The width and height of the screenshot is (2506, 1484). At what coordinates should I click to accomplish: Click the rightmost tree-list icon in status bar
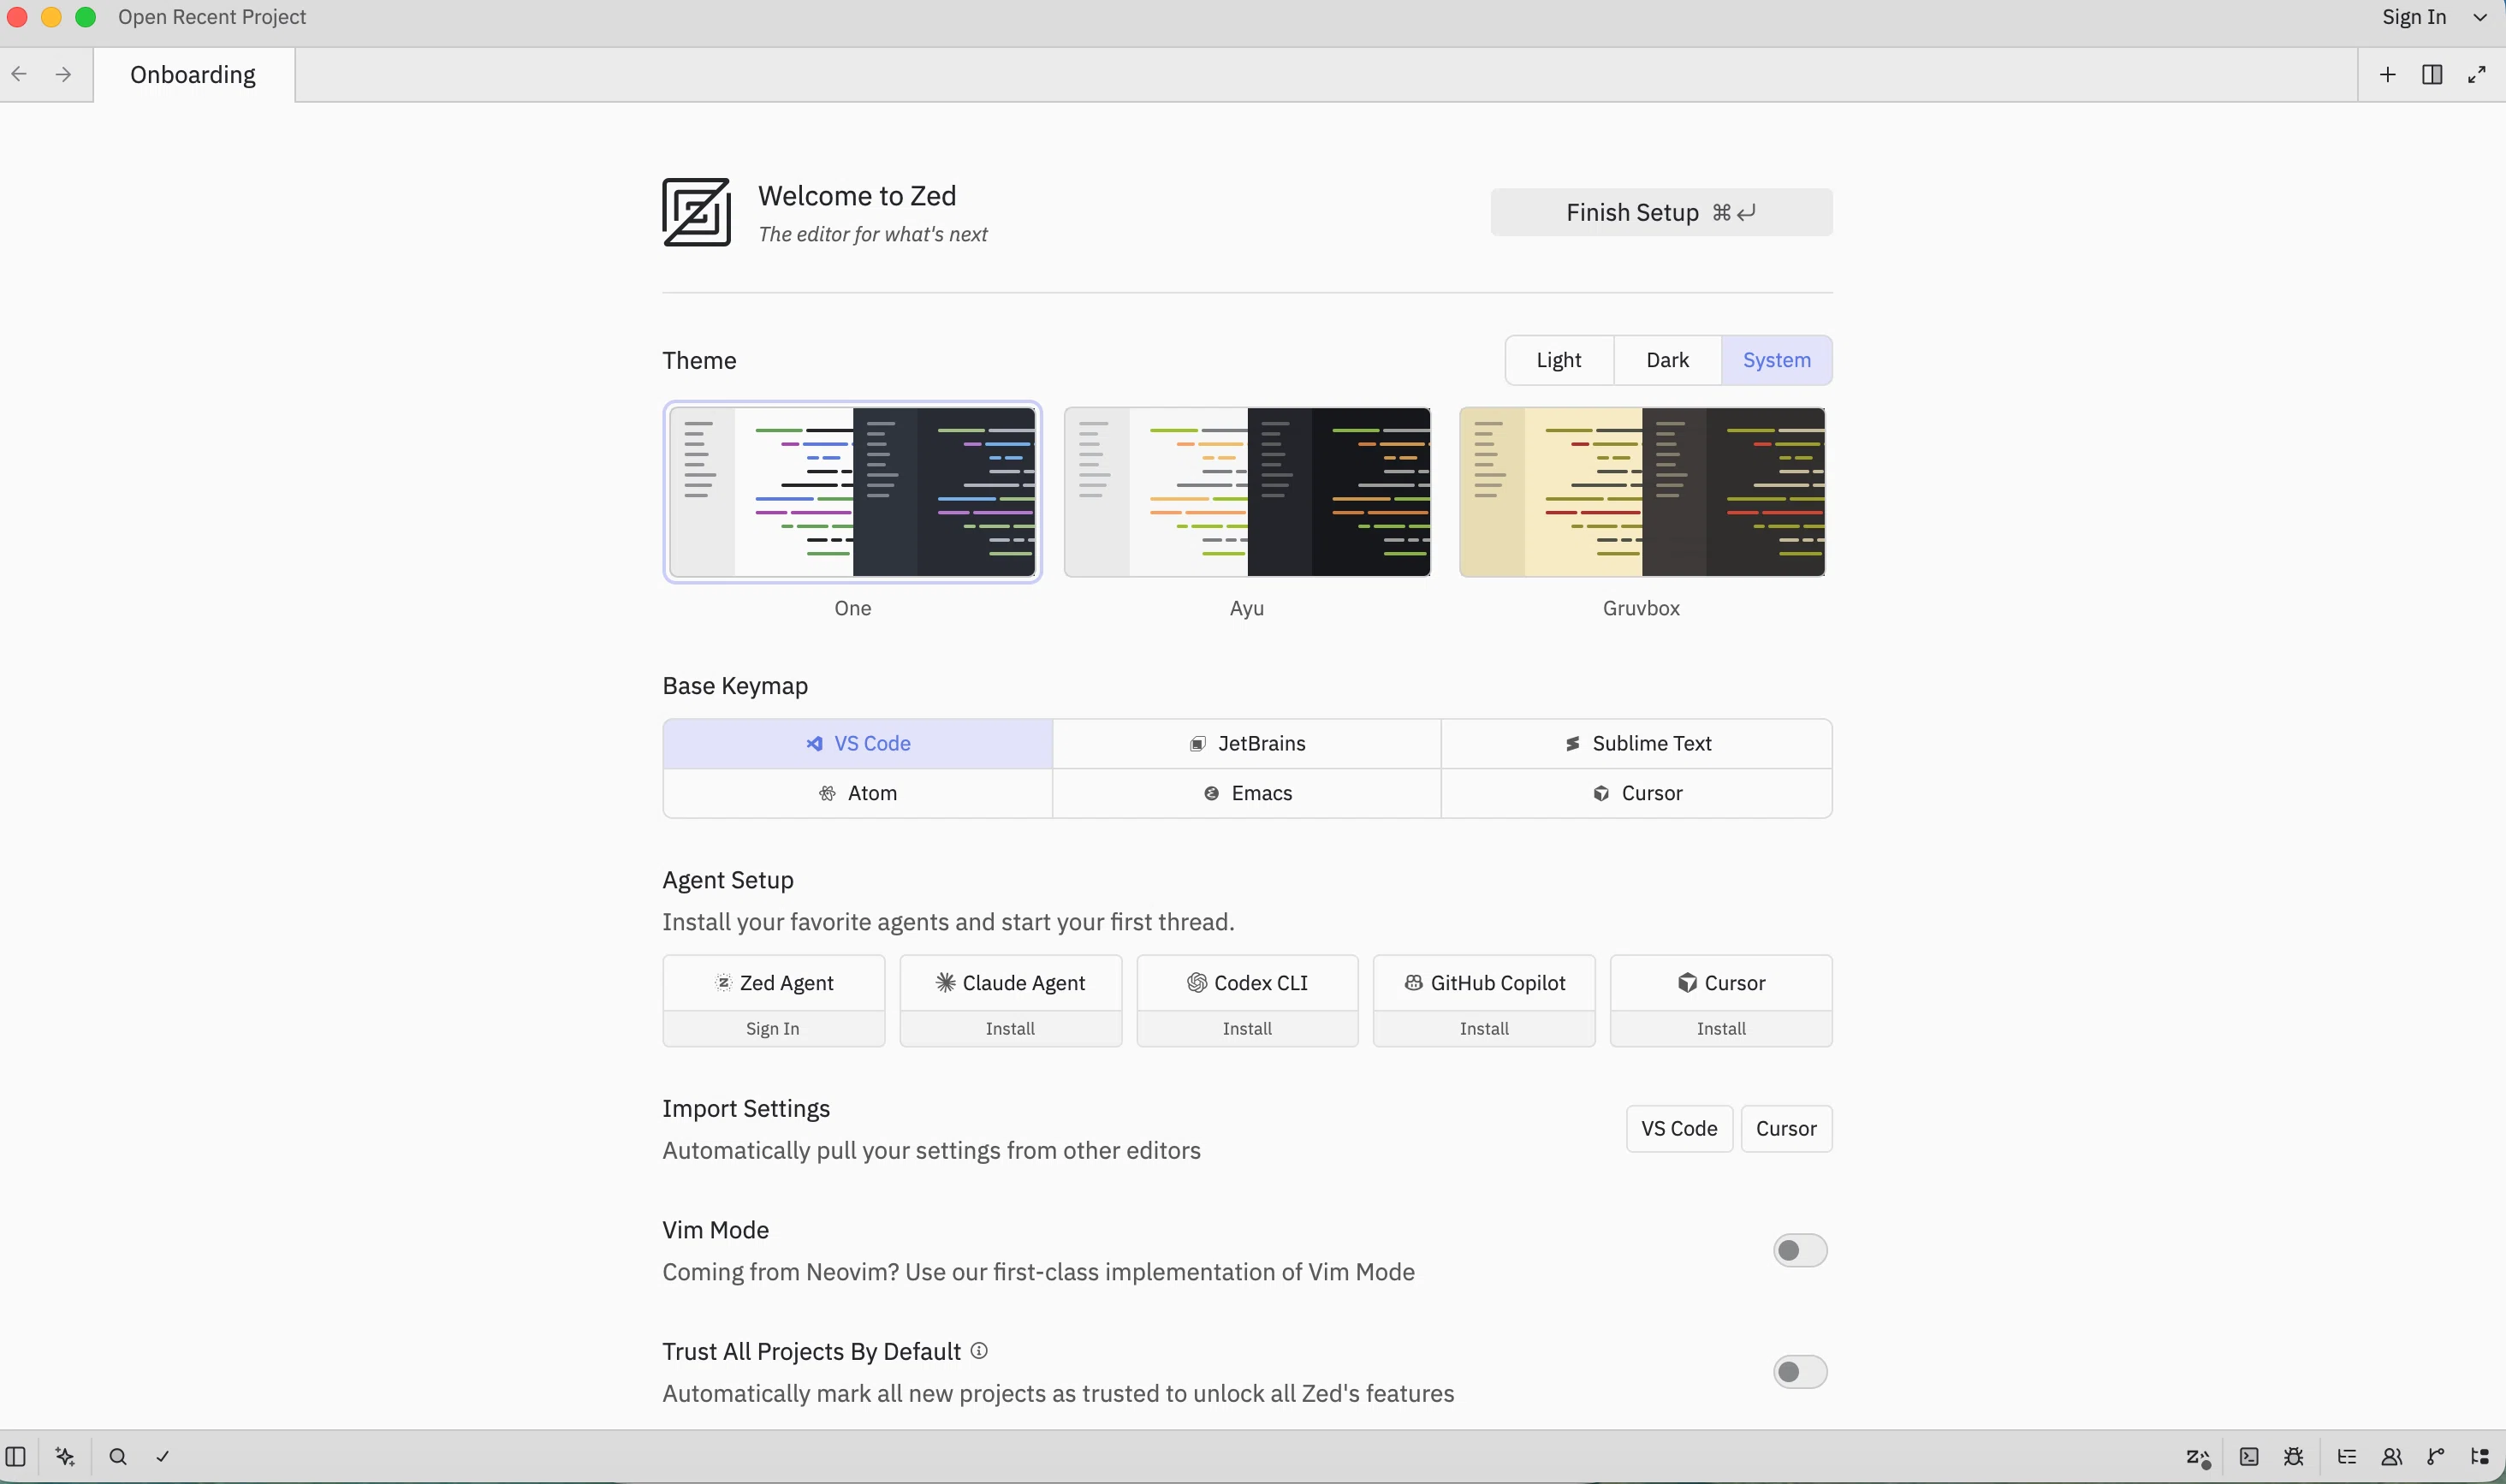click(x=2480, y=1456)
